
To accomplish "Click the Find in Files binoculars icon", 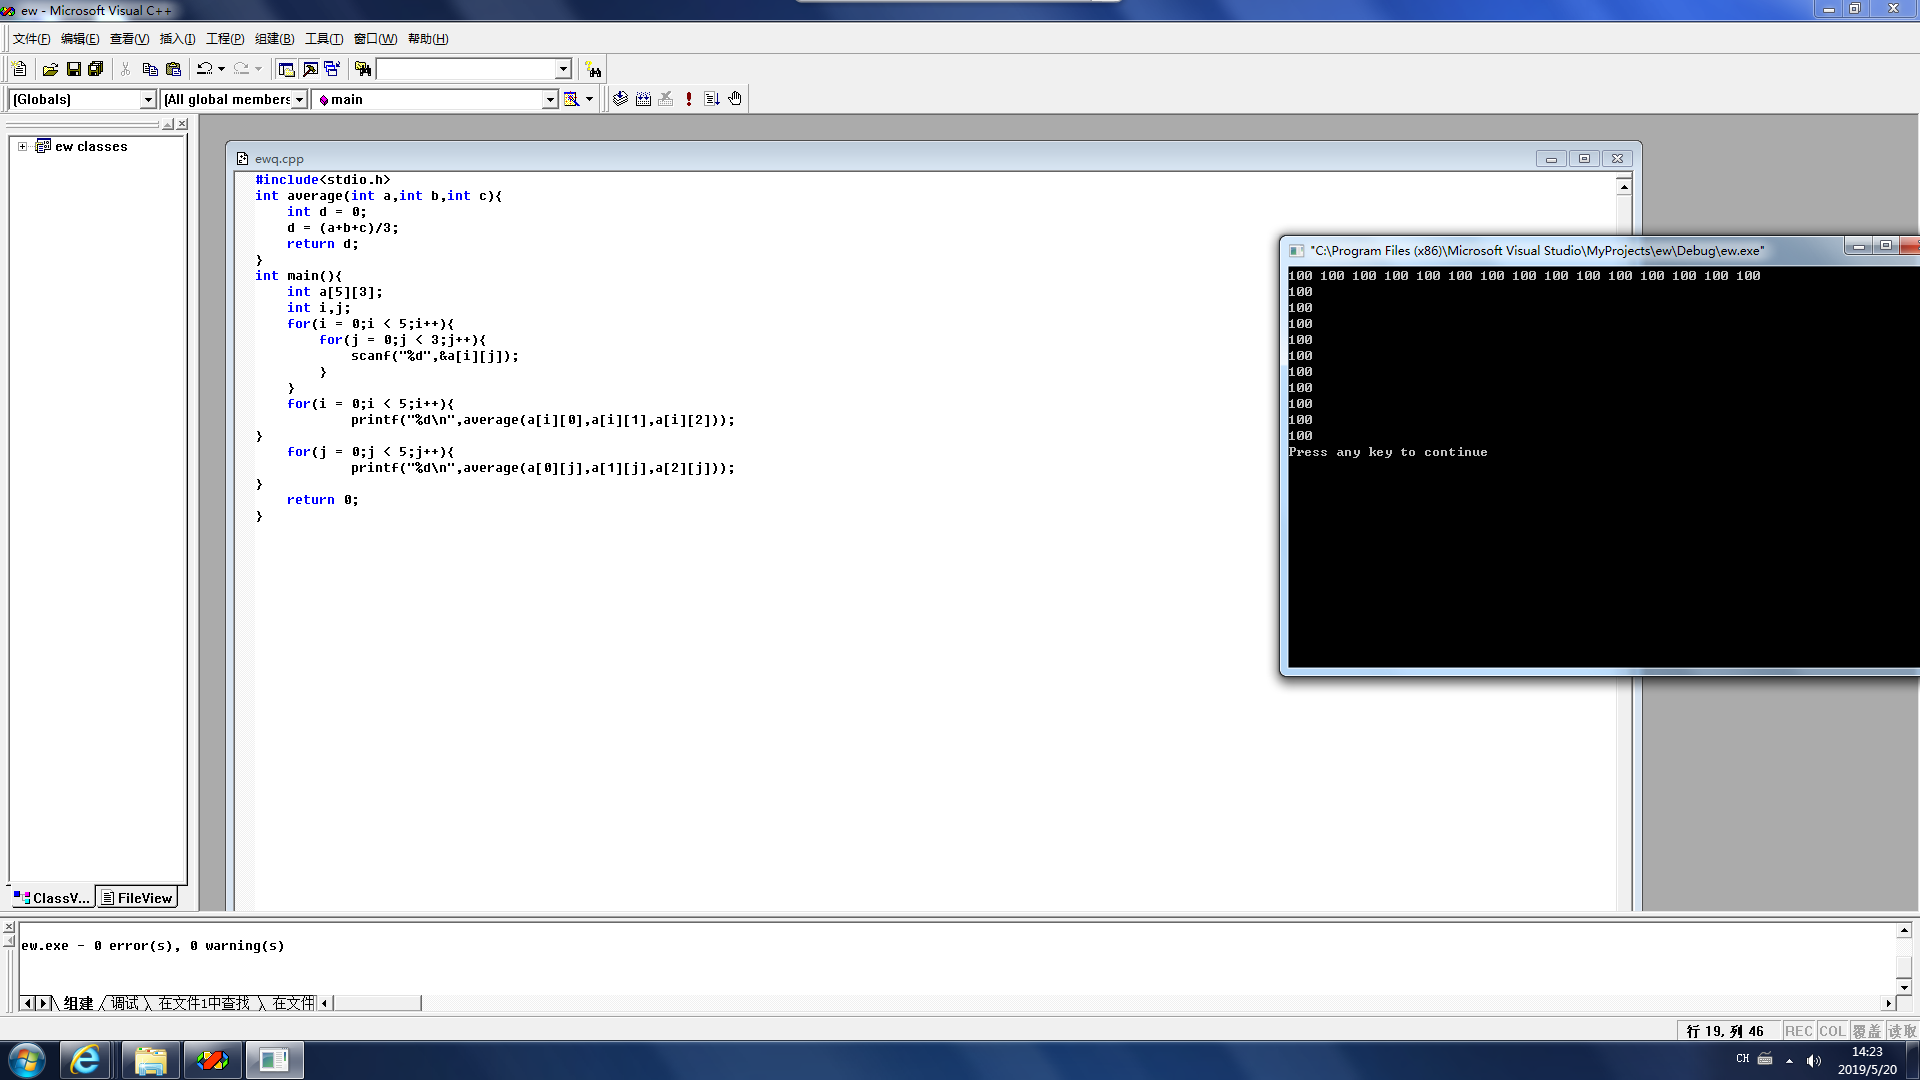I will (x=363, y=69).
